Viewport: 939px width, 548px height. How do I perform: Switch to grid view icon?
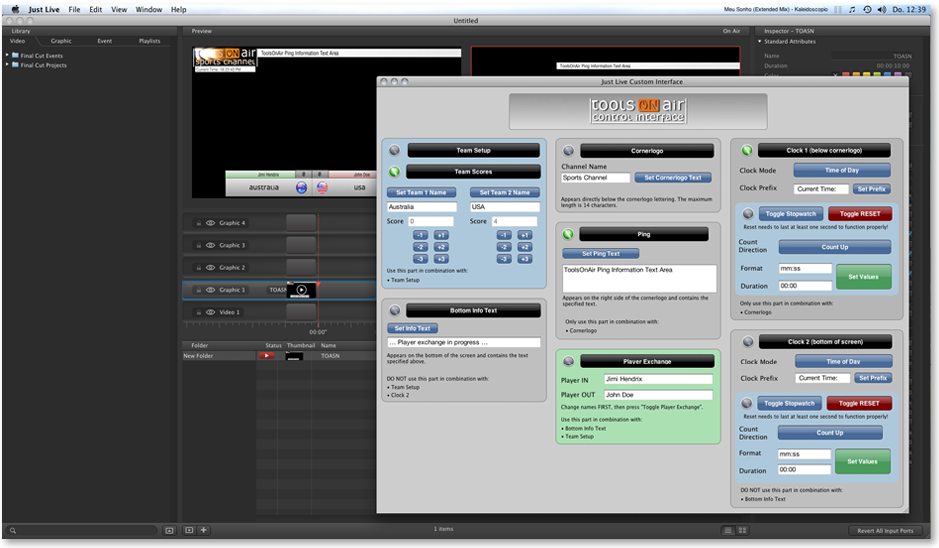[x=743, y=531]
